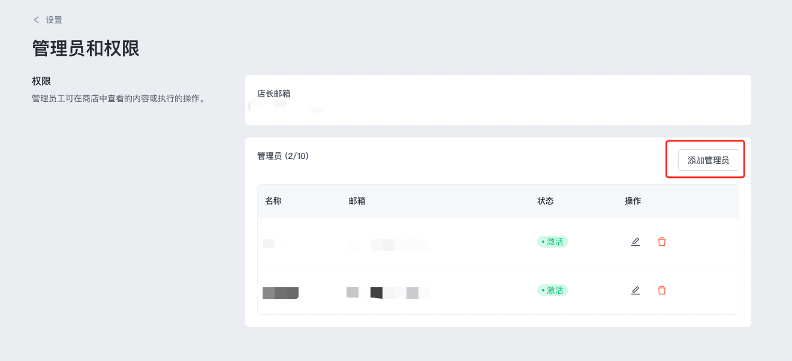Delete the first administrator using trash icon
This screenshot has width=792, height=361.
tap(662, 242)
